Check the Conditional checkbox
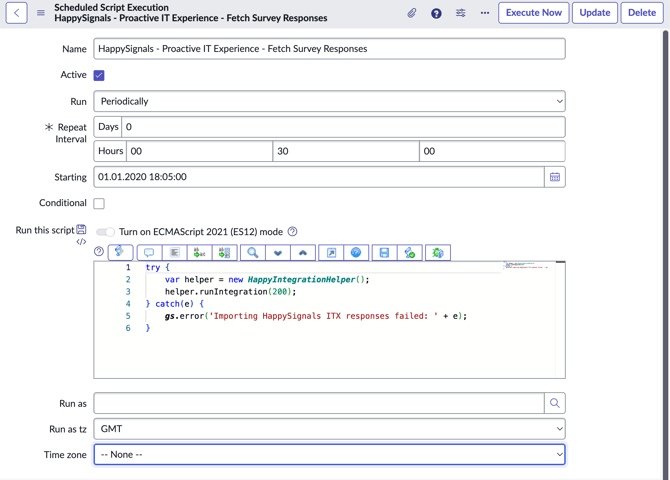This screenshot has height=480, width=670. (99, 203)
